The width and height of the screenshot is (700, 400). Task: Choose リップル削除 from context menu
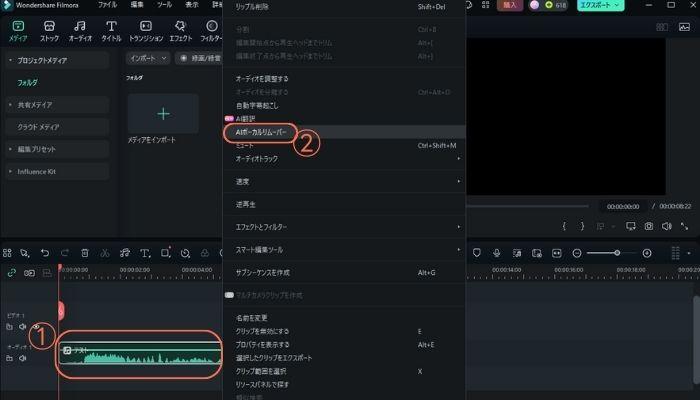click(344, 7)
